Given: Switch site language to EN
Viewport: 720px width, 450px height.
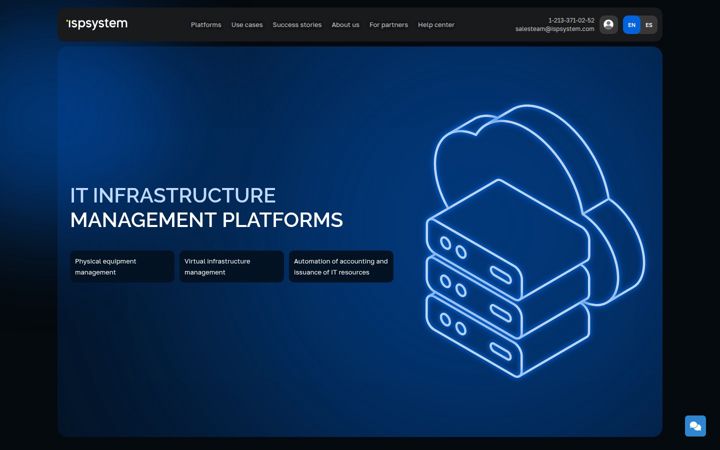Looking at the screenshot, I should click(x=631, y=25).
